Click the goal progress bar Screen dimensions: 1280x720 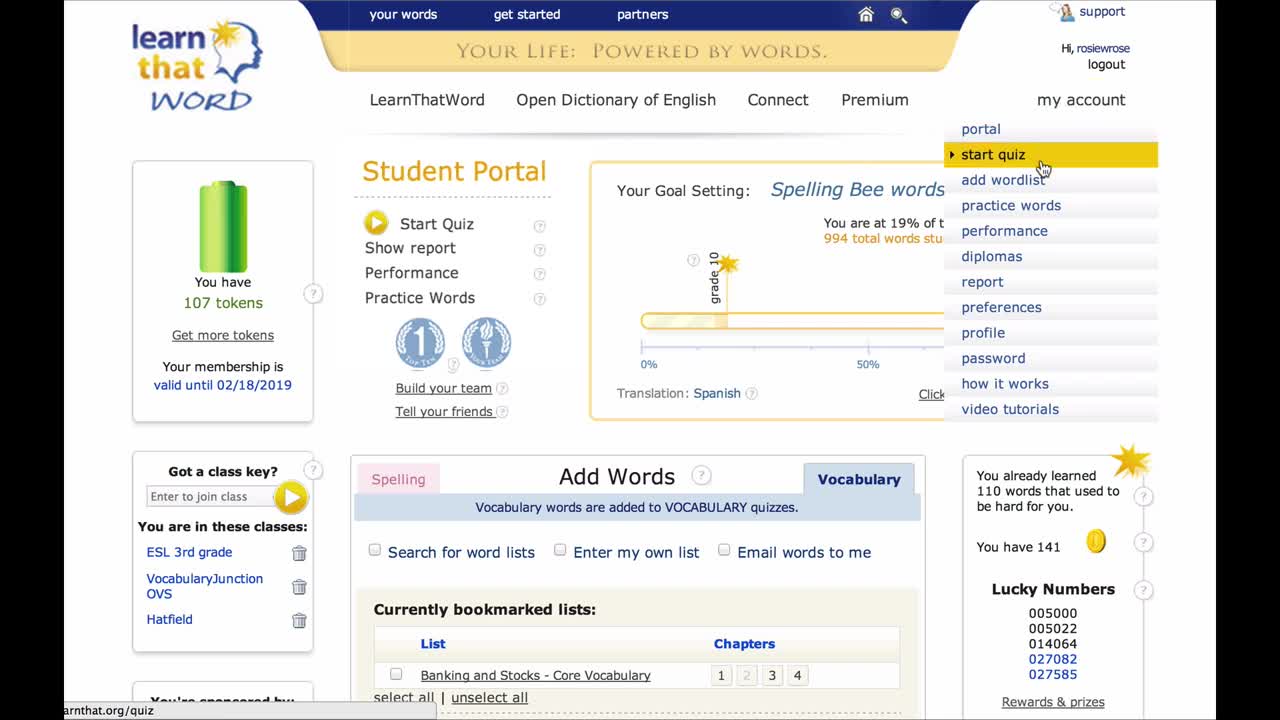[792, 321]
